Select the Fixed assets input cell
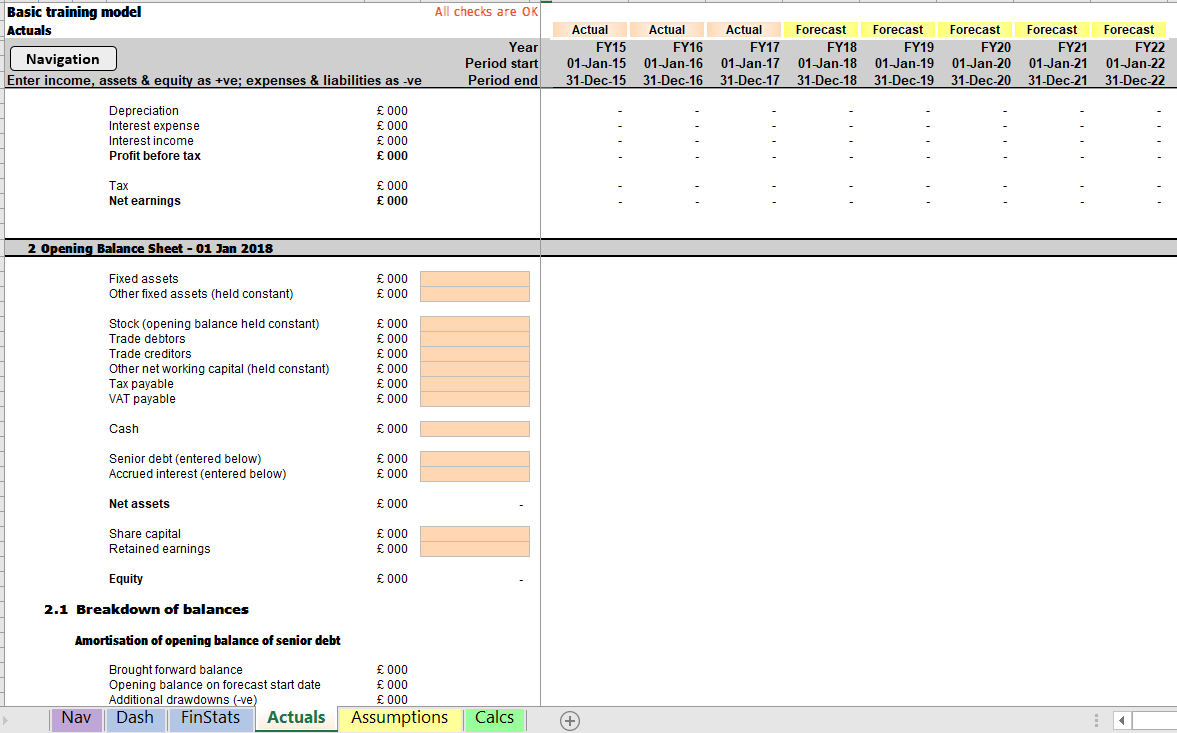 pos(475,279)
